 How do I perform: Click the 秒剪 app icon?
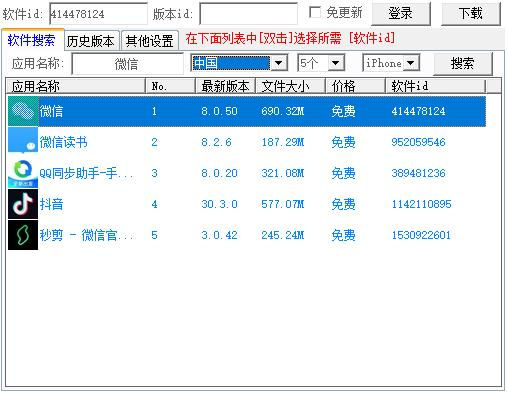point(23,235)
